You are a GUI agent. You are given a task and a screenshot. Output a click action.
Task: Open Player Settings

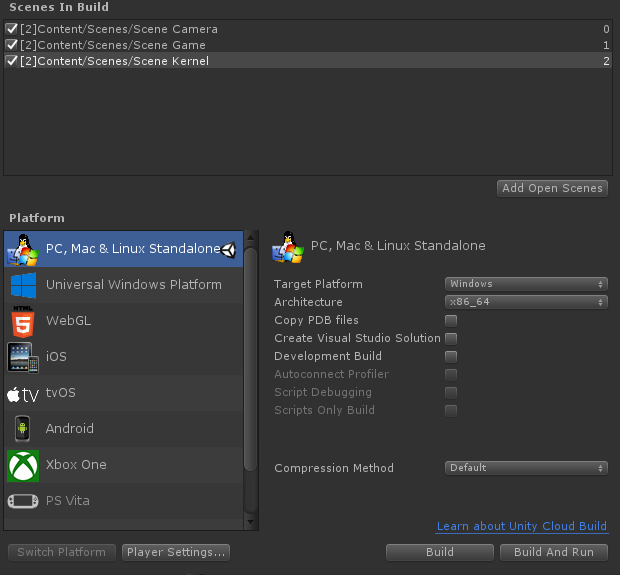176,552
